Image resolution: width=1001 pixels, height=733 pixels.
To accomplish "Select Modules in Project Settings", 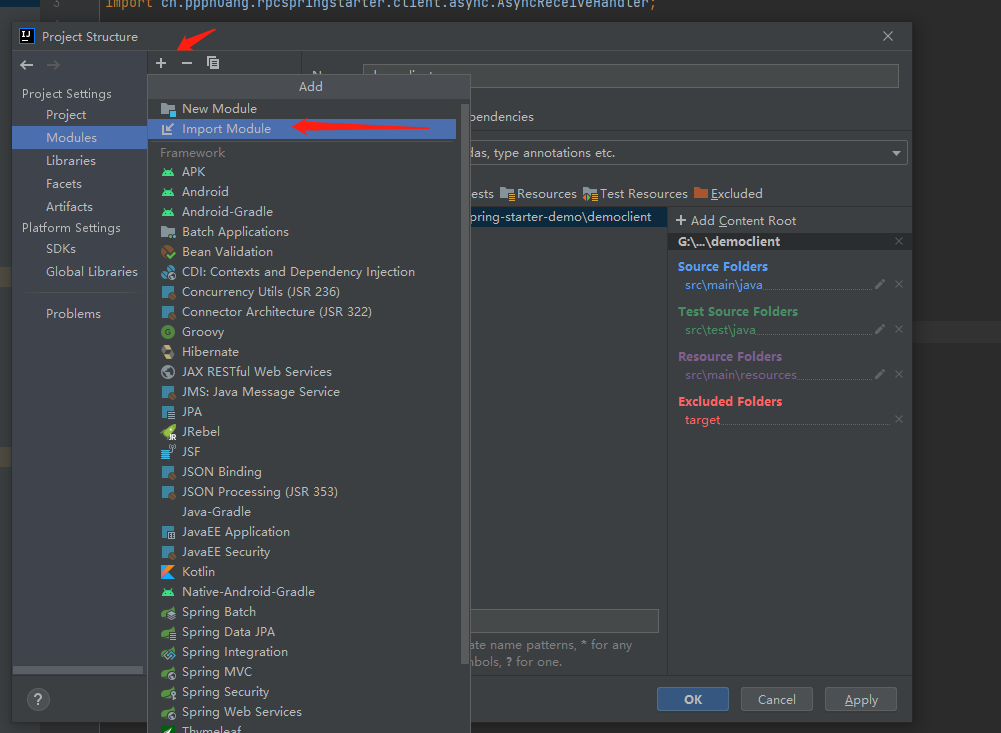I will 80,137.
